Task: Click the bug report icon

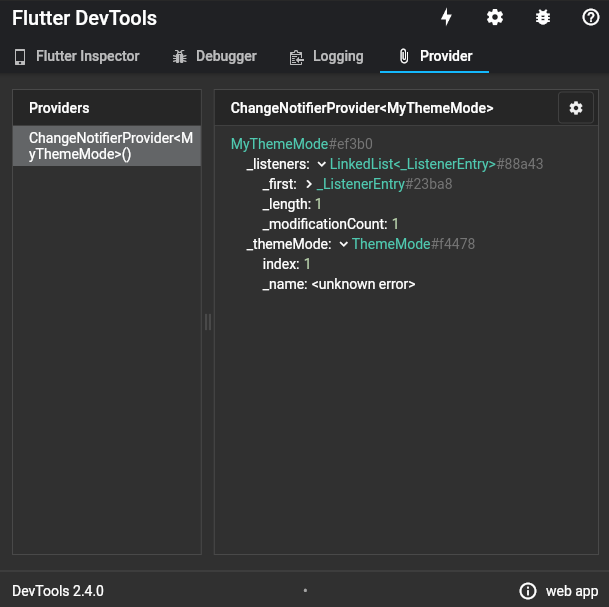Action: [543, 17]
